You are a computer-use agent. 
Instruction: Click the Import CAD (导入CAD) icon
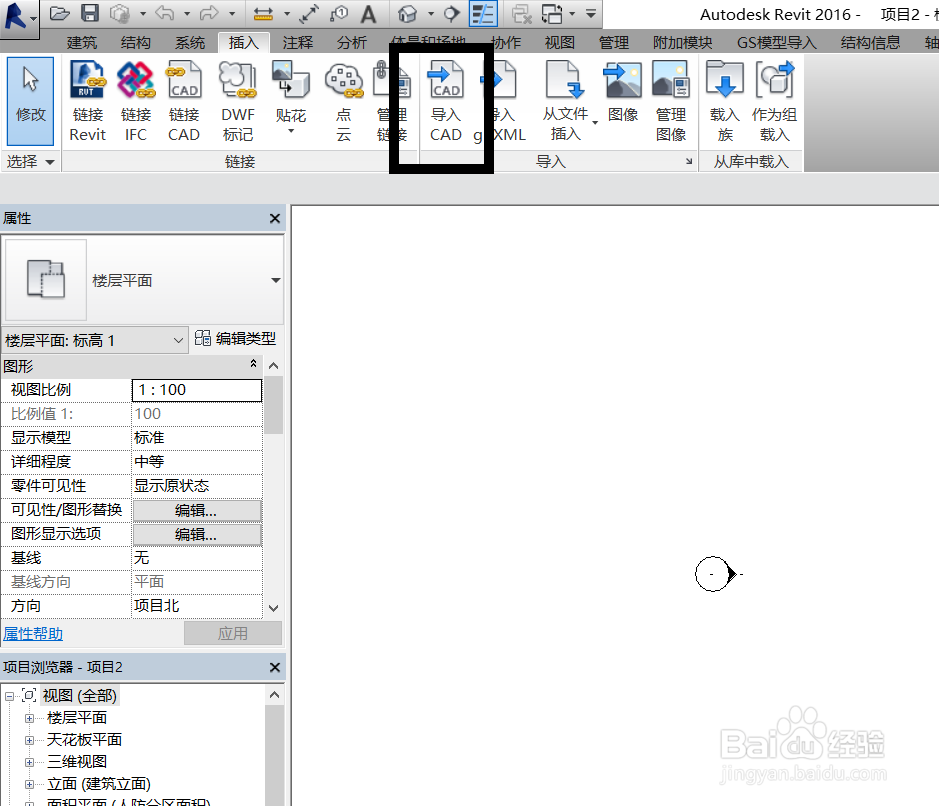click(446, 102)
